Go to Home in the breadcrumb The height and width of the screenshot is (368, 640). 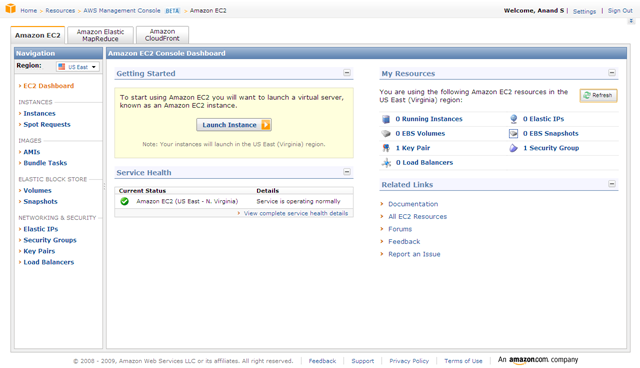[x=29, y=11]
